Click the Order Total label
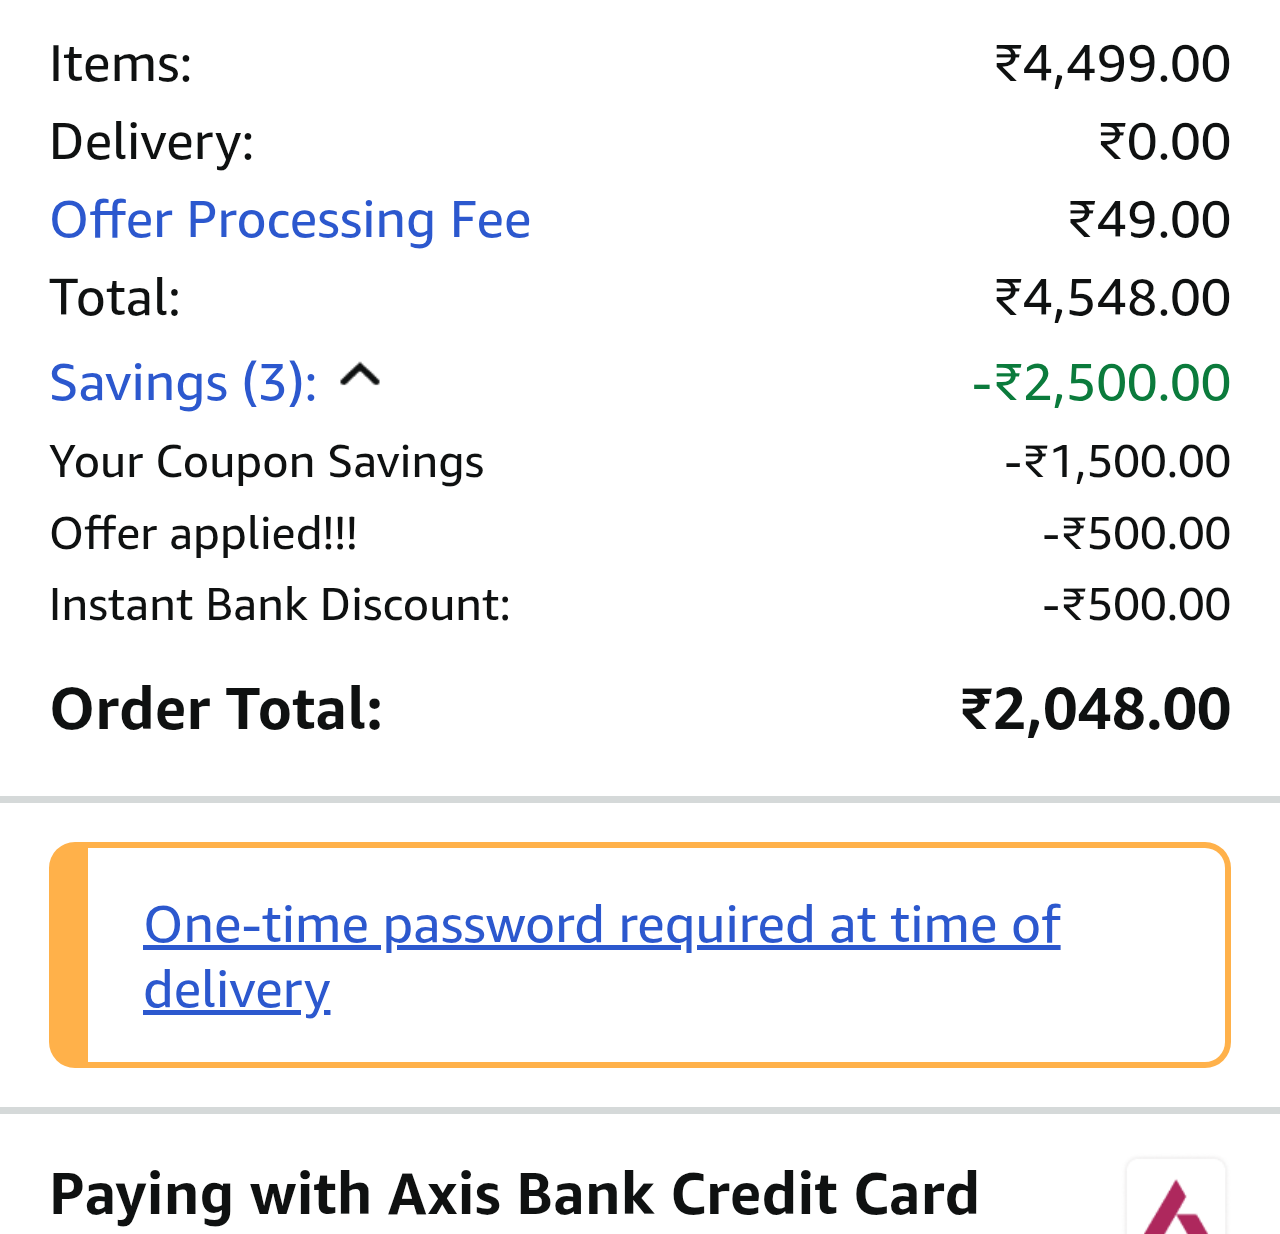Viewport: 1280px width, 1234px height. coord(216,709)
